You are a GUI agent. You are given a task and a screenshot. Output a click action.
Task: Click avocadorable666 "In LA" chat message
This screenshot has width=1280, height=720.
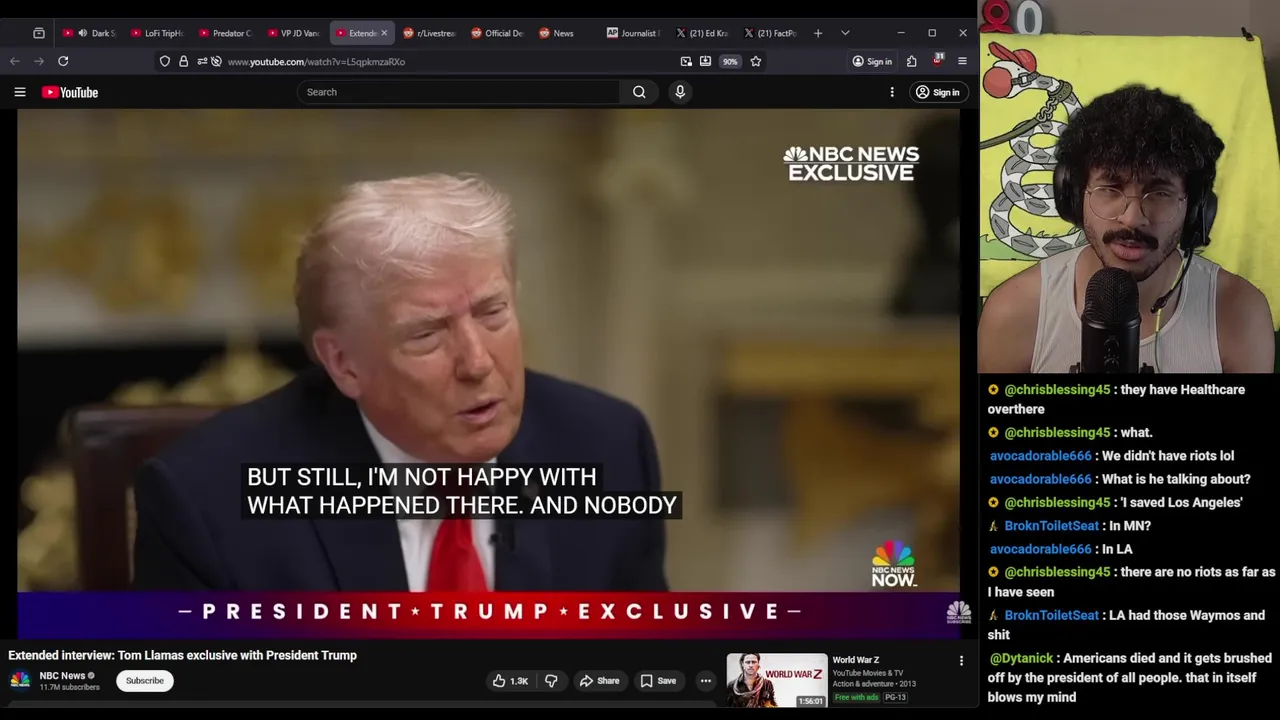pos(1061,549)
